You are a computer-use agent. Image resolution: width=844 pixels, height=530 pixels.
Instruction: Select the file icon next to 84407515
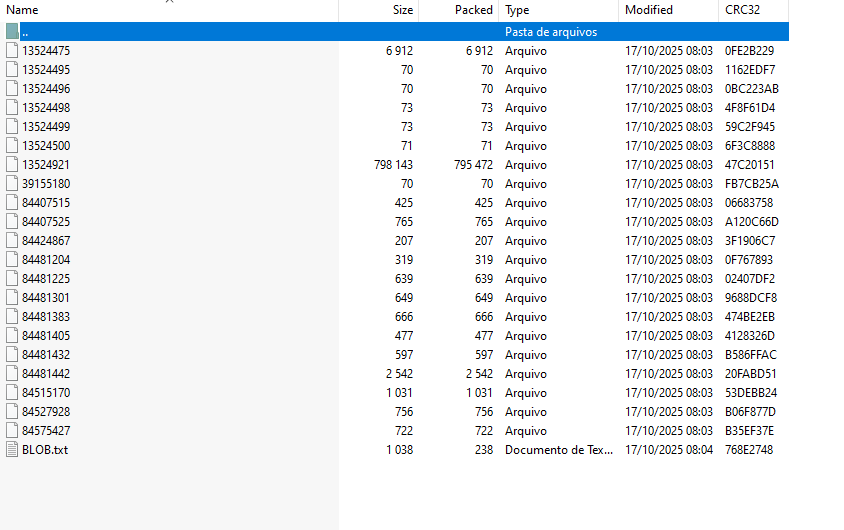[12, 203]
